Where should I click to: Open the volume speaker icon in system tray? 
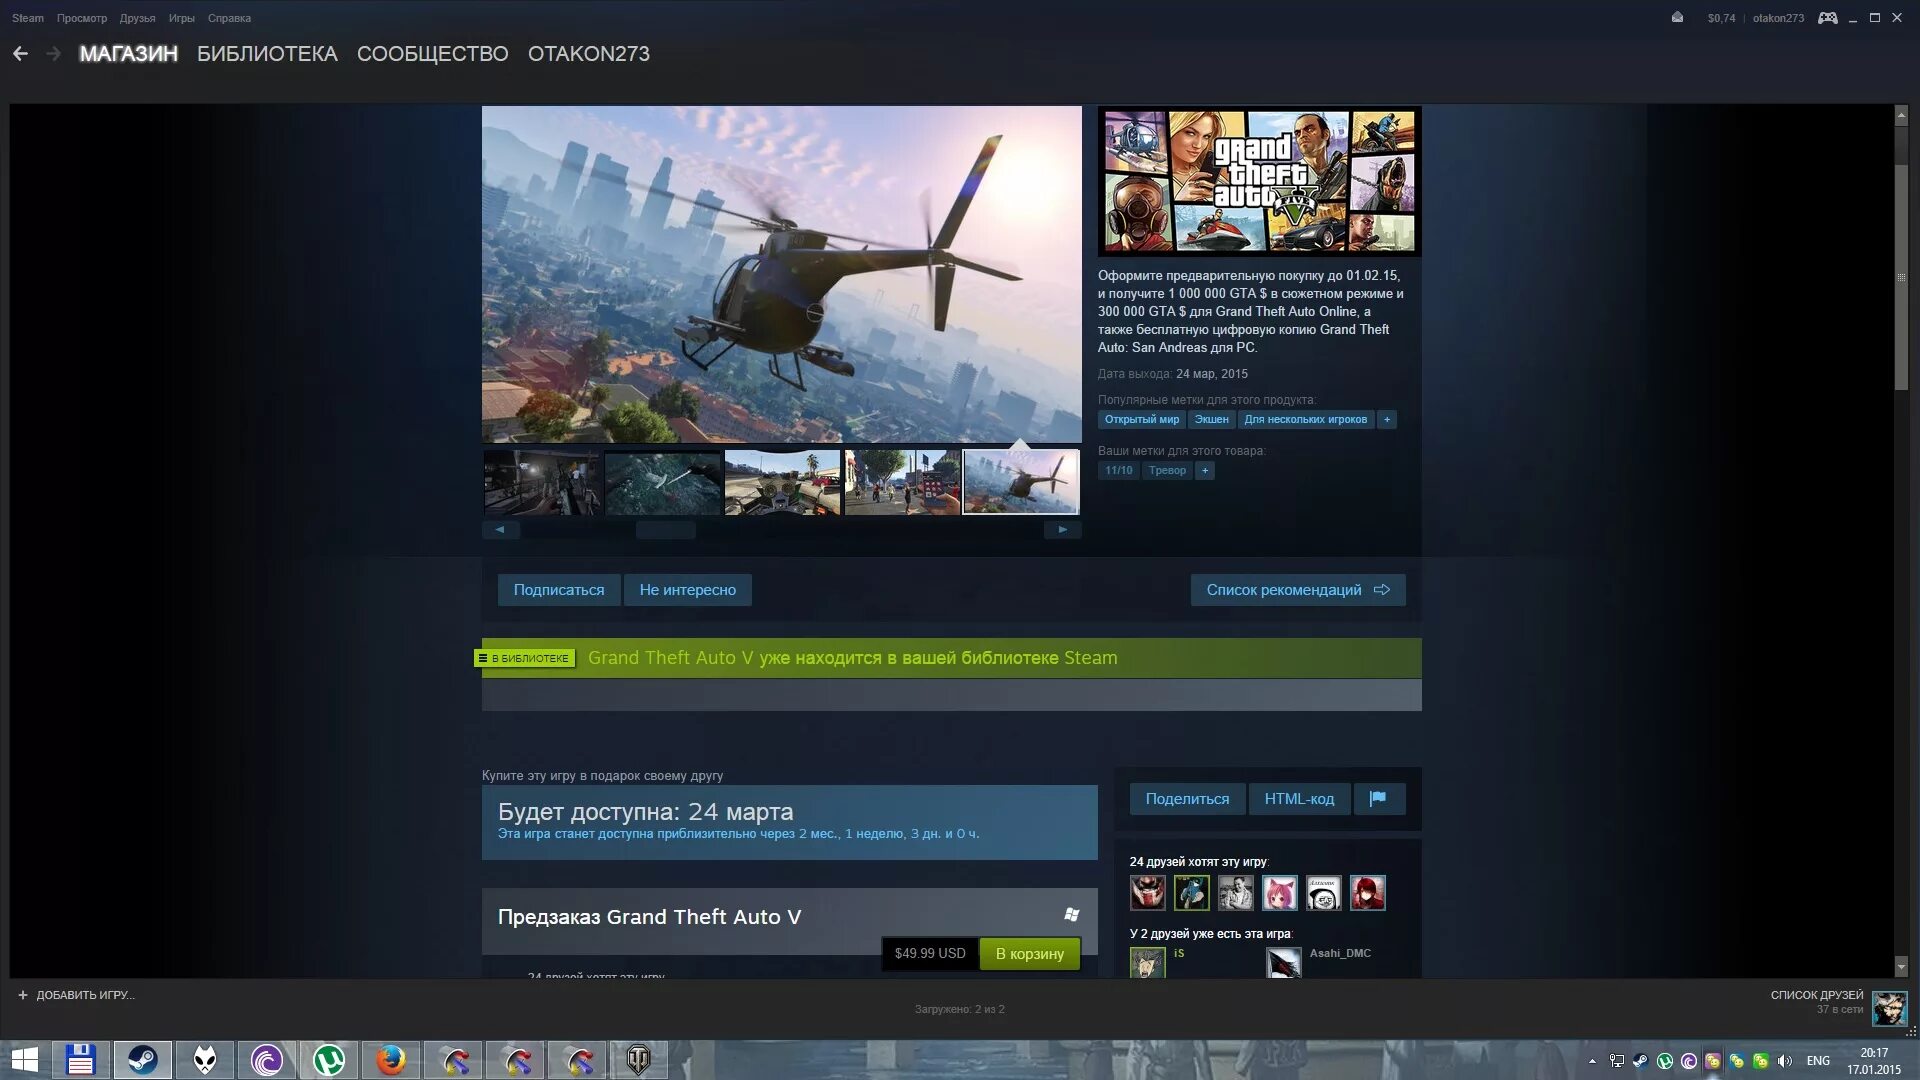1784,1060
